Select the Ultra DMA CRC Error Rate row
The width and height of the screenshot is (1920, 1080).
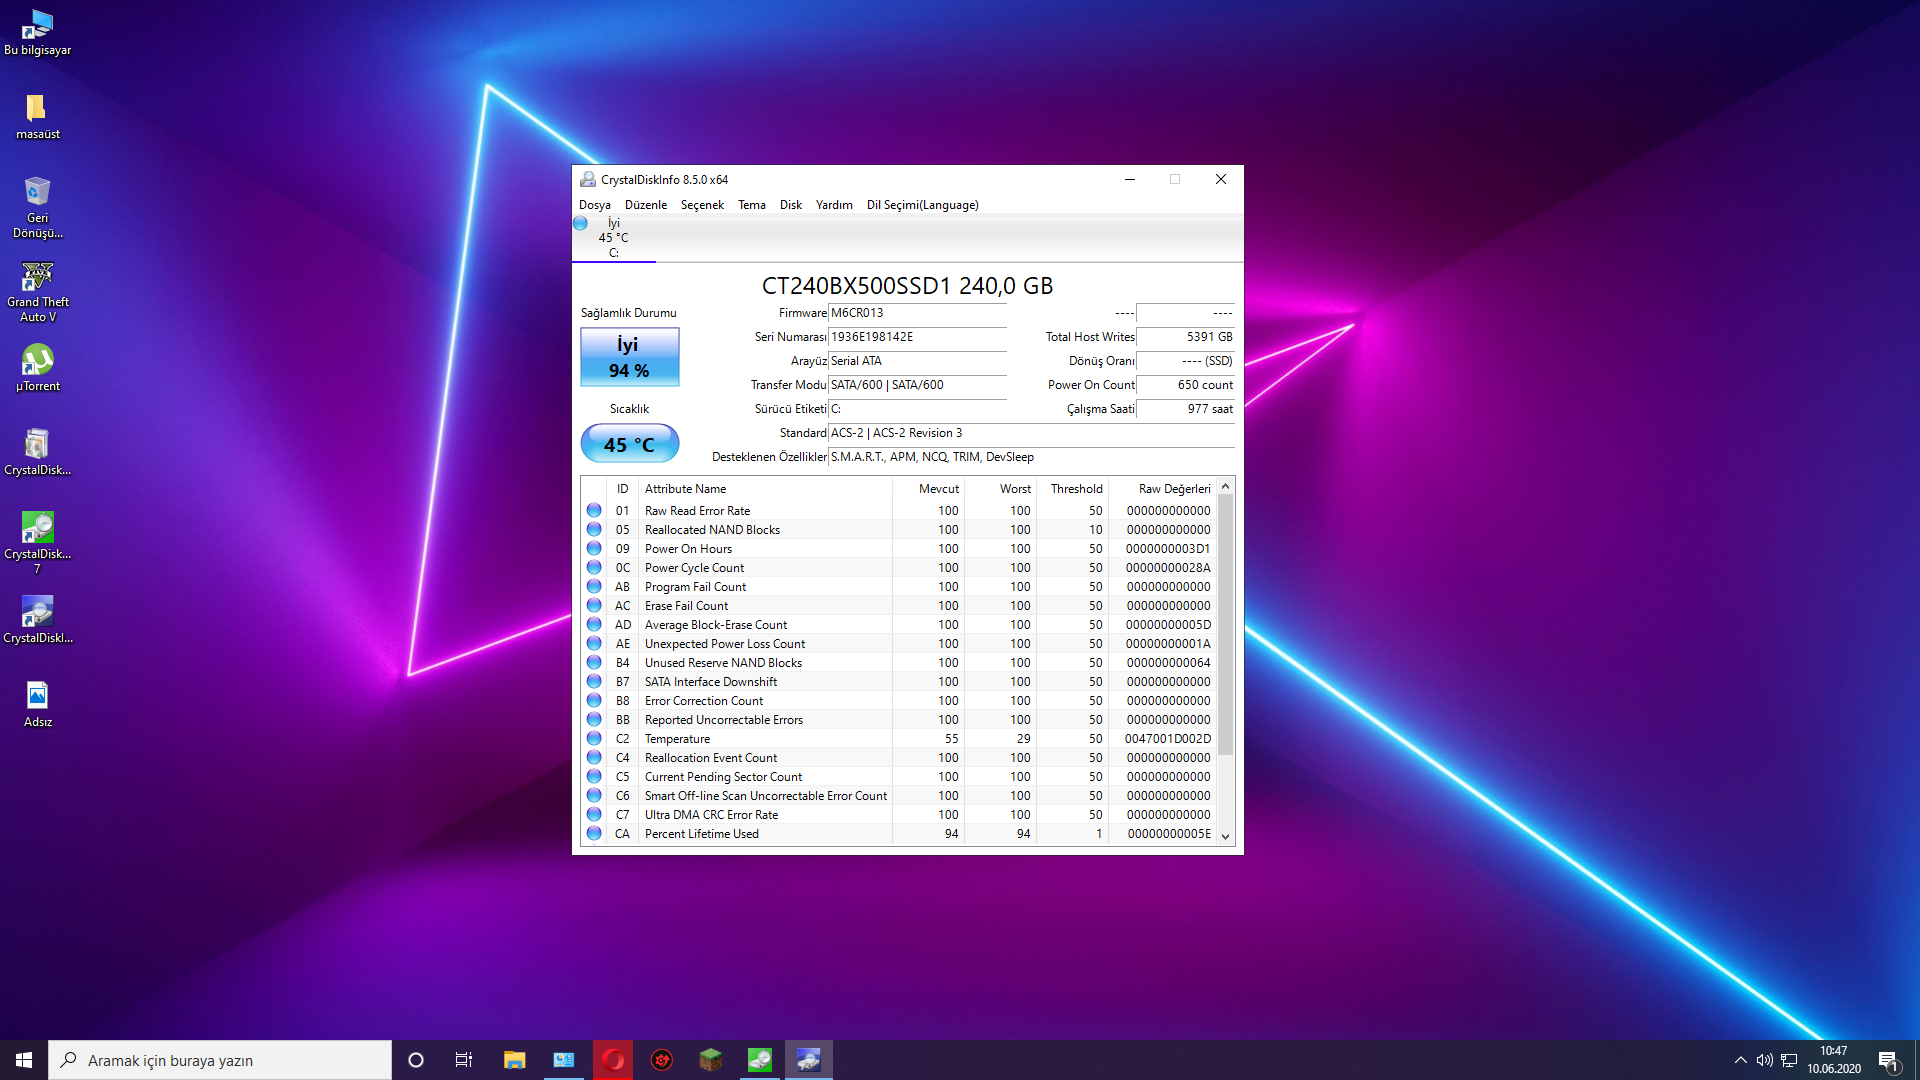pyautogui.click(x=898, y=814)
